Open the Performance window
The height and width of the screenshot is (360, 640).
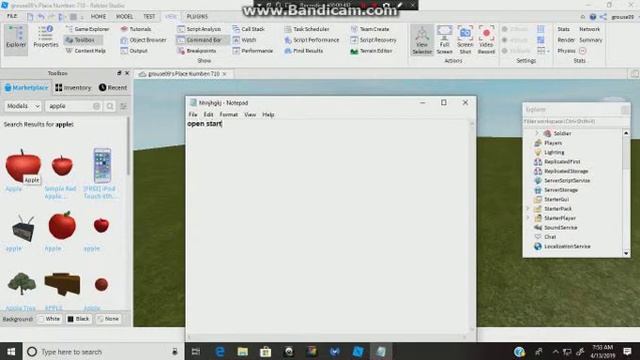tap(252, 51)
